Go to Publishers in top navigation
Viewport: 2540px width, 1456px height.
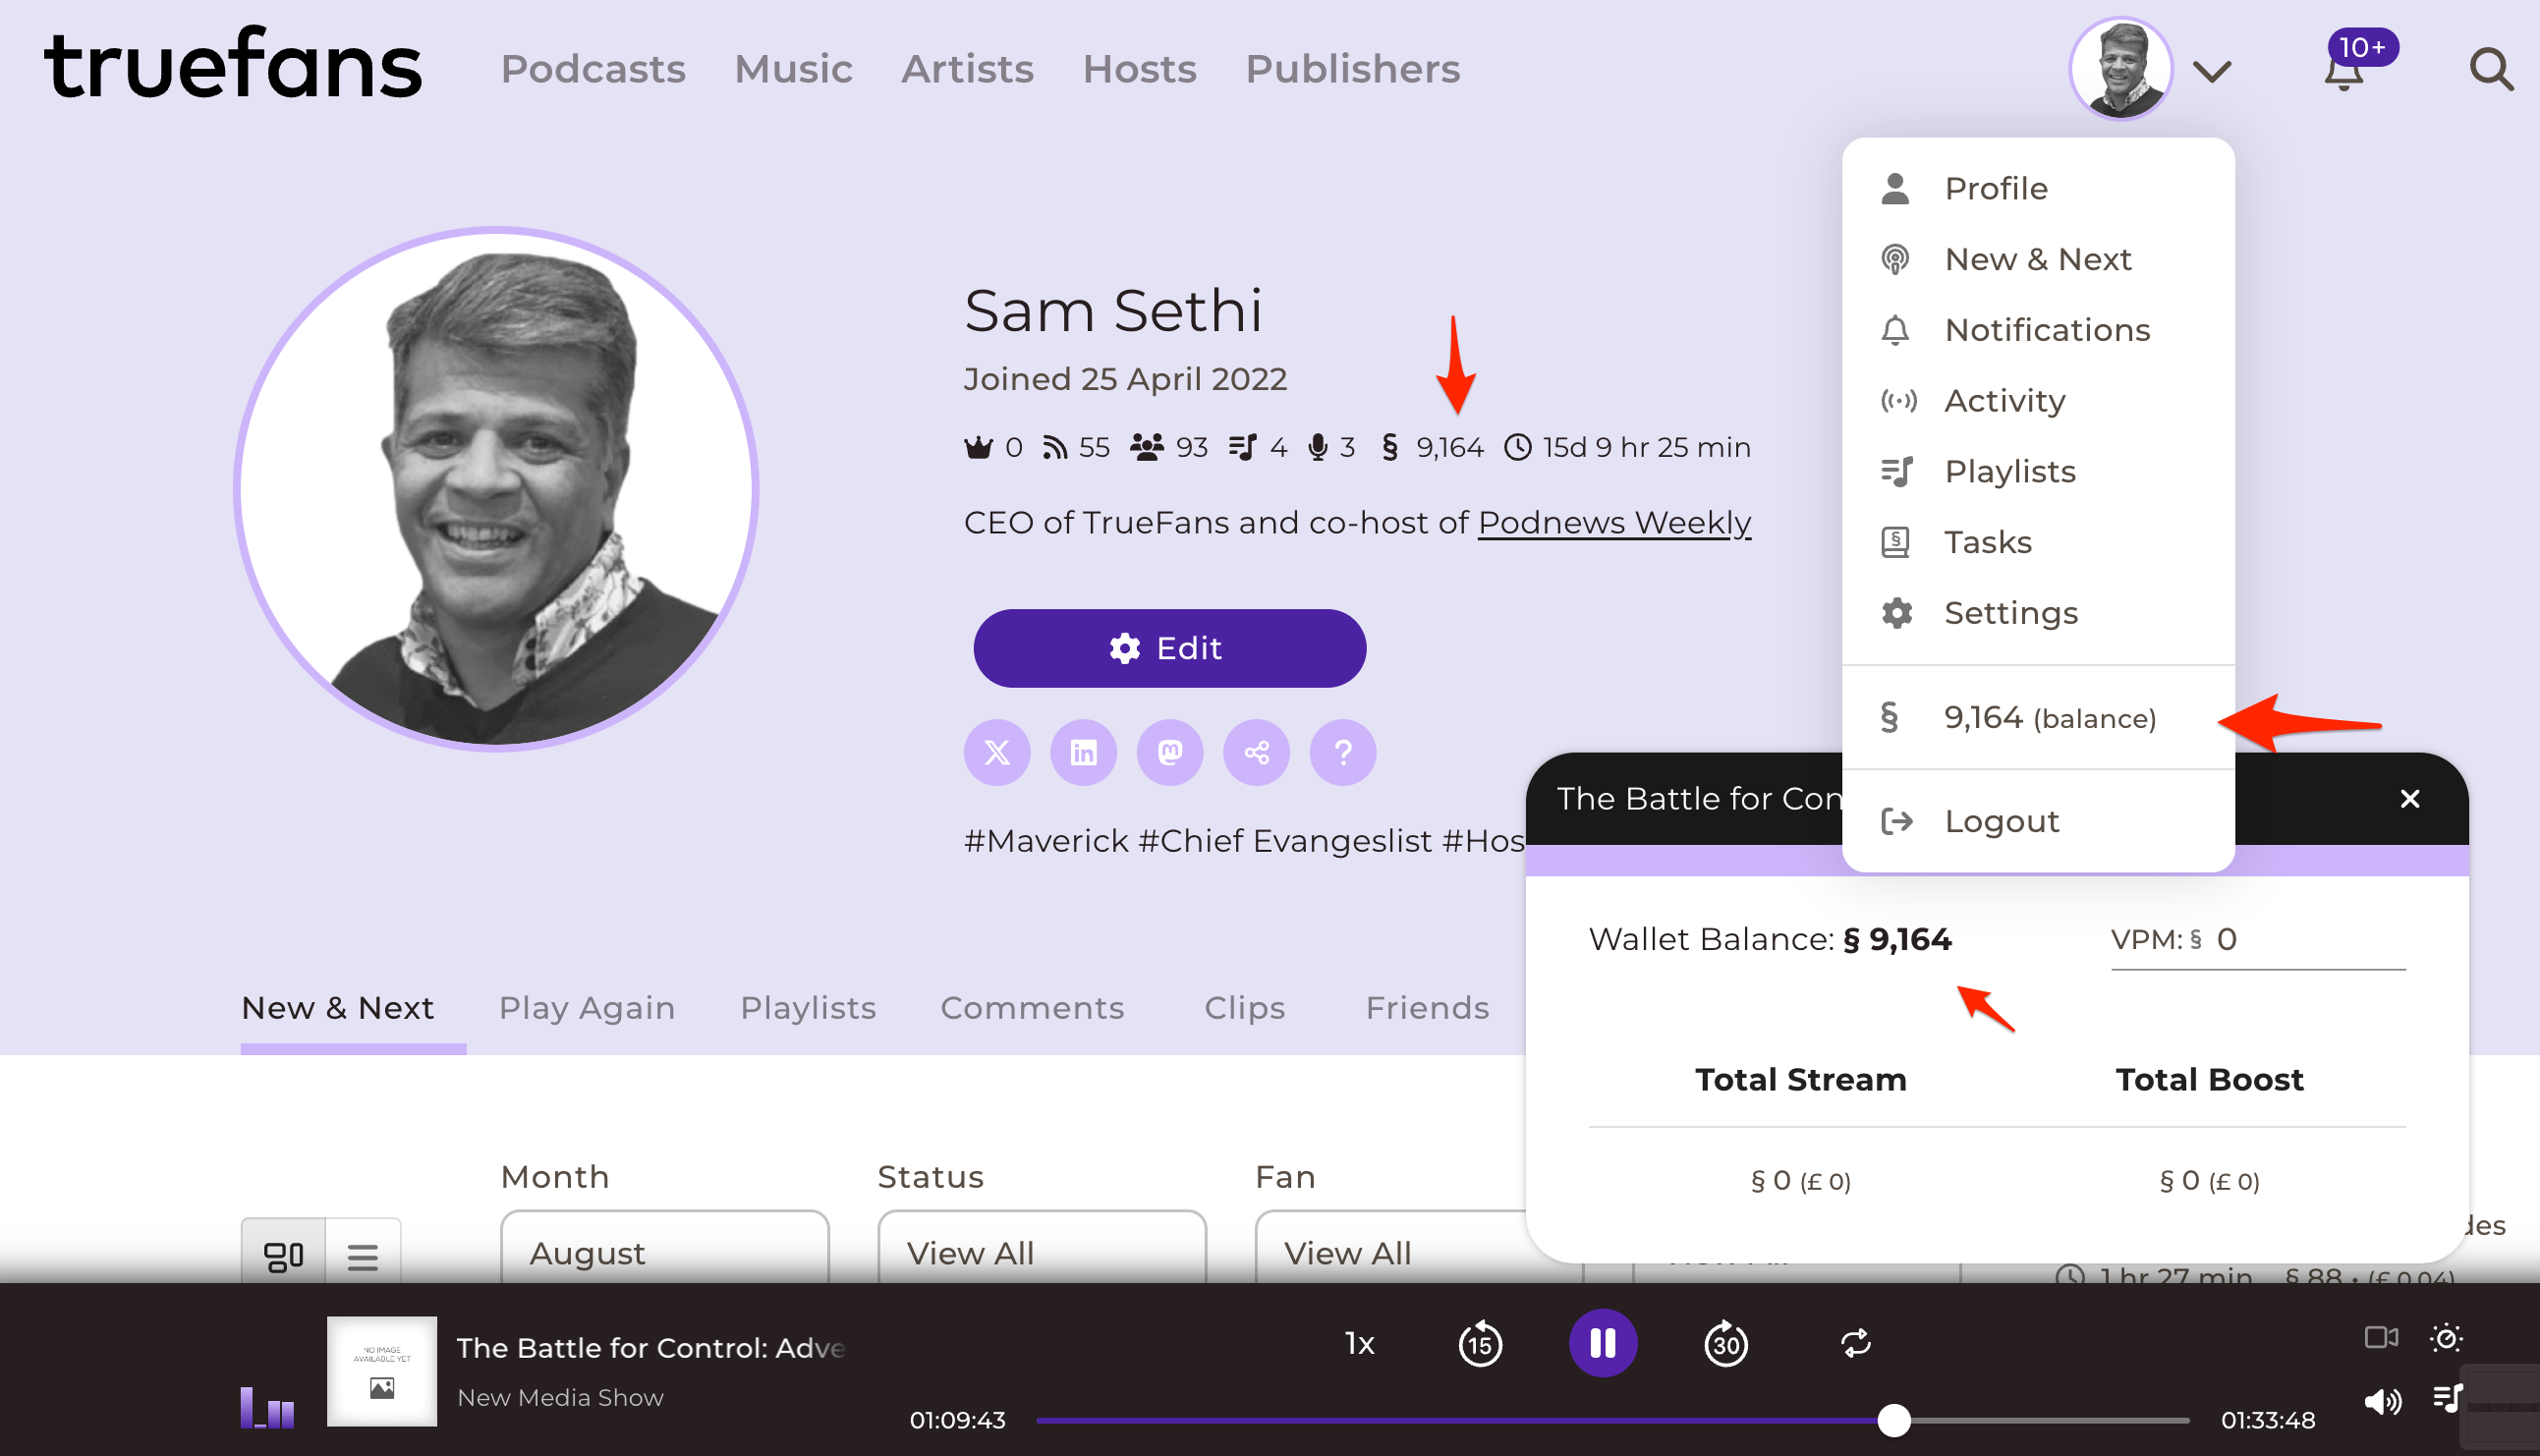tap(1352, 69)
